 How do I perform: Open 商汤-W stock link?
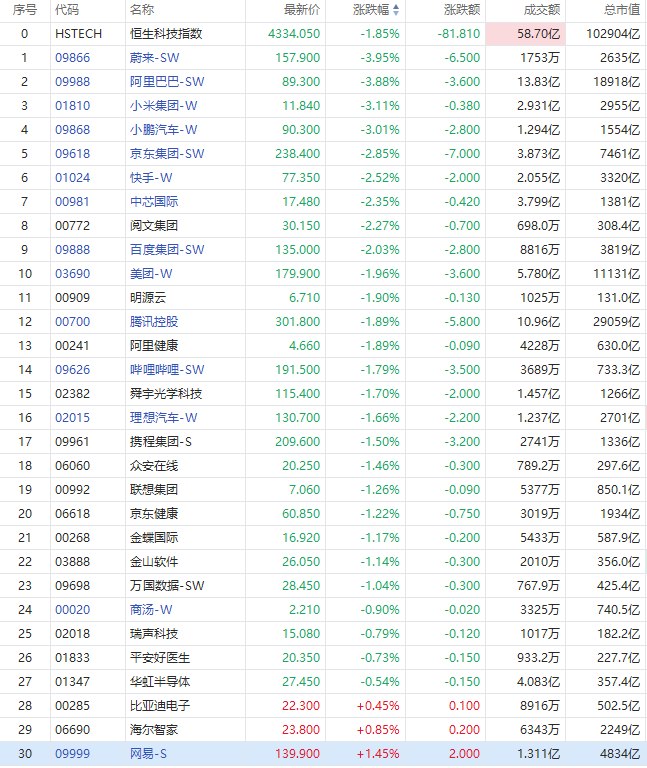coord(151,610)
